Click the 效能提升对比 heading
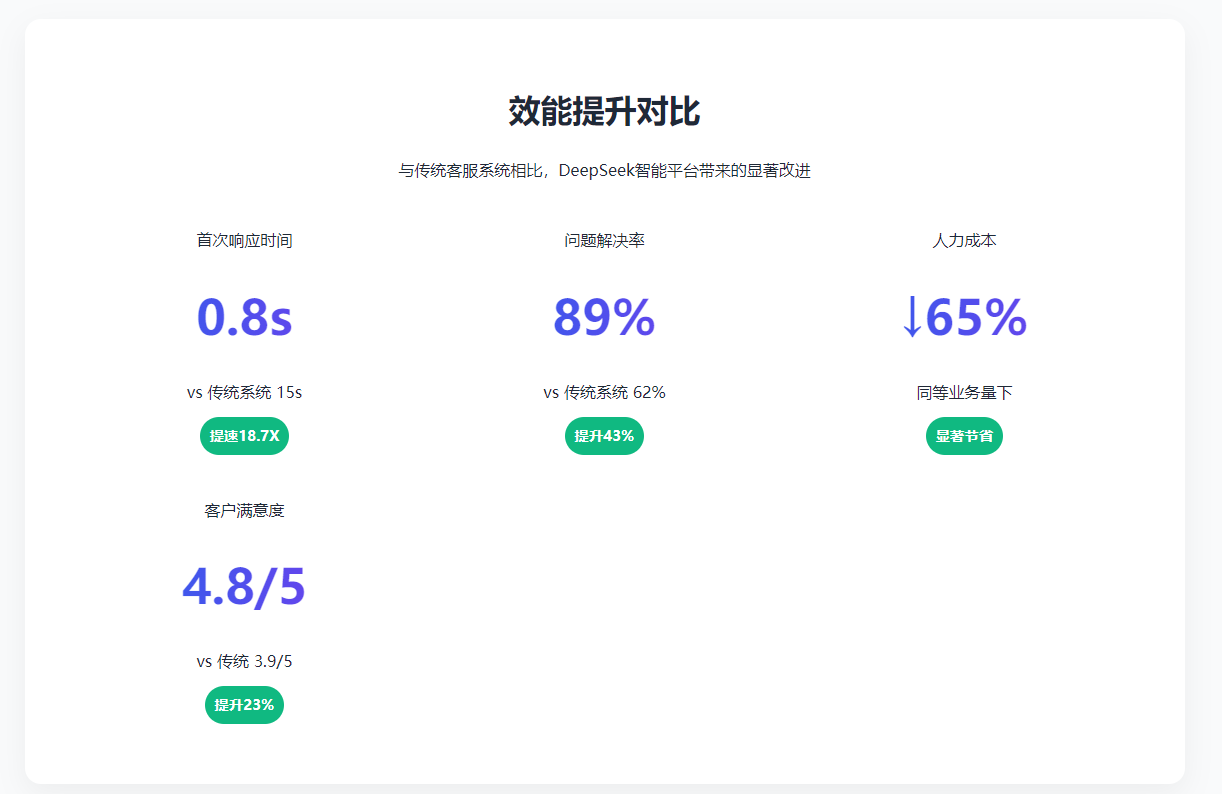This screenshot has height=794, width=1222. [x=604, y=112]
